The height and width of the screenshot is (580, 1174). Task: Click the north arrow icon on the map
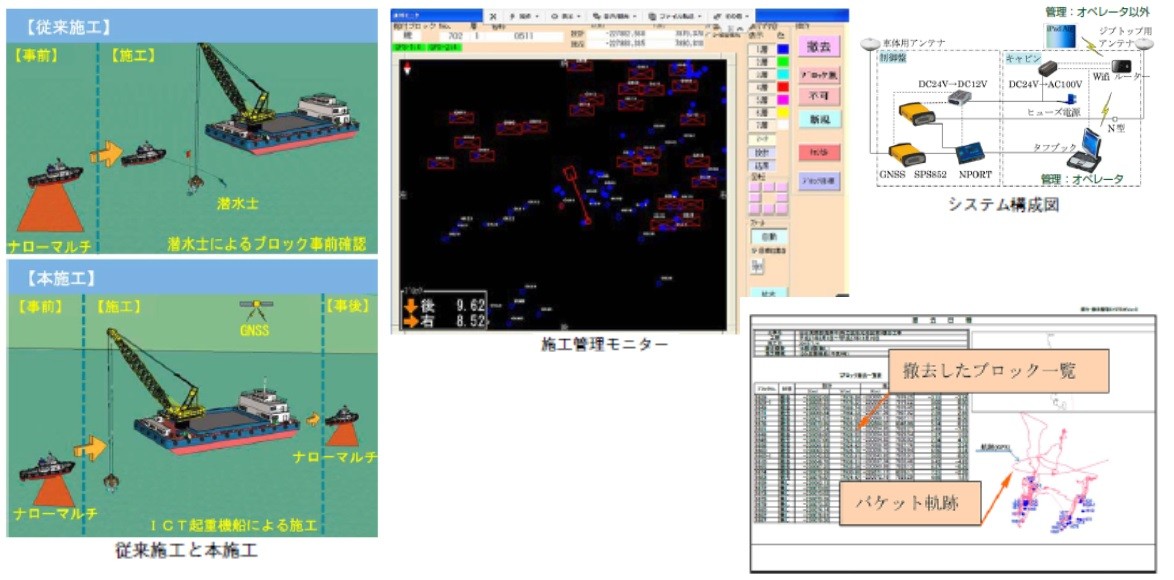click(407, 70)
